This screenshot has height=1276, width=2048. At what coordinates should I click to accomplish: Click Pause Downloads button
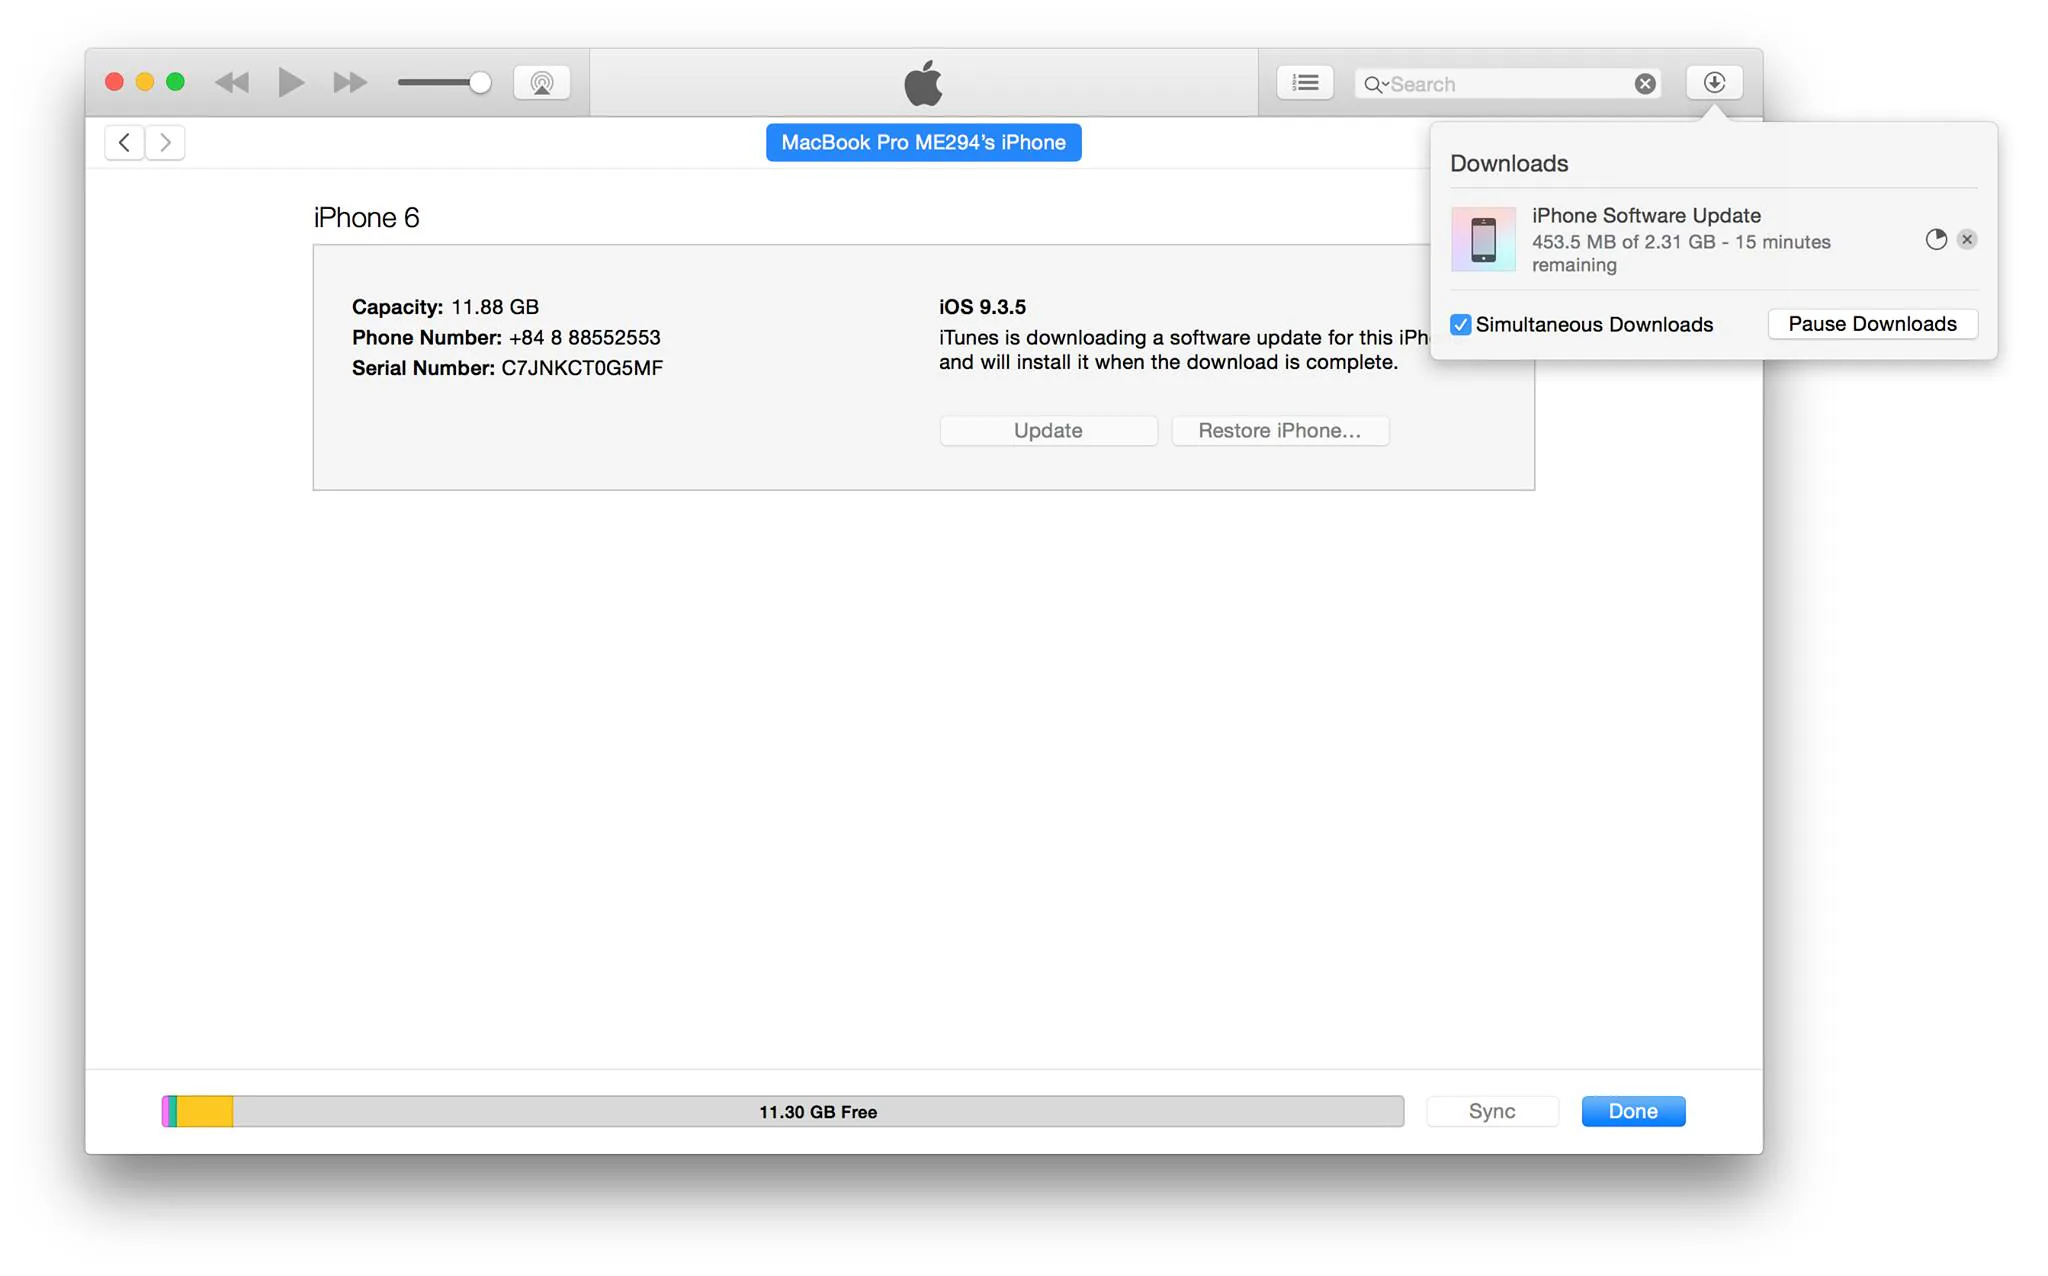coord(1872,324)
